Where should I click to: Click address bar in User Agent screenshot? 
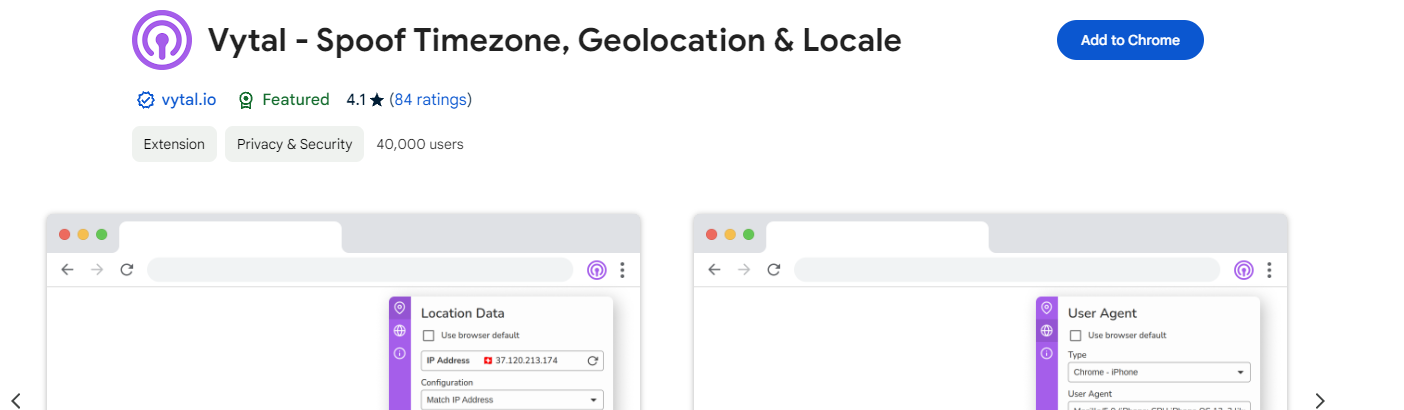(x=1007, y=270)
